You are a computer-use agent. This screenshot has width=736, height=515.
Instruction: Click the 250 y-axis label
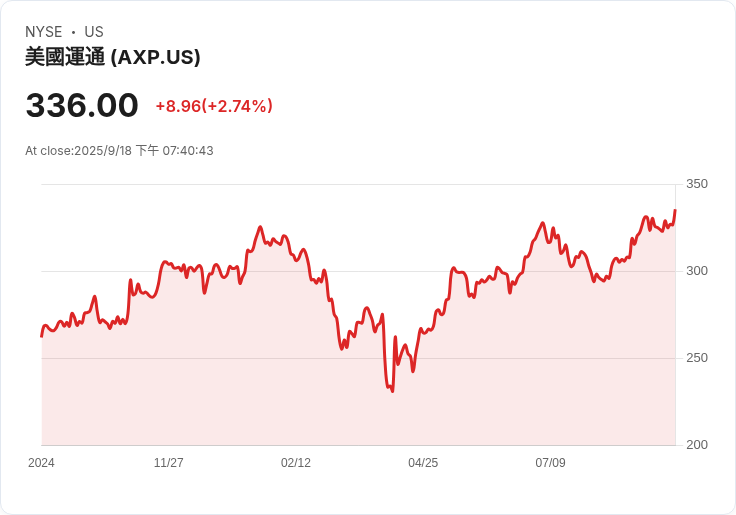pos(697,358)
